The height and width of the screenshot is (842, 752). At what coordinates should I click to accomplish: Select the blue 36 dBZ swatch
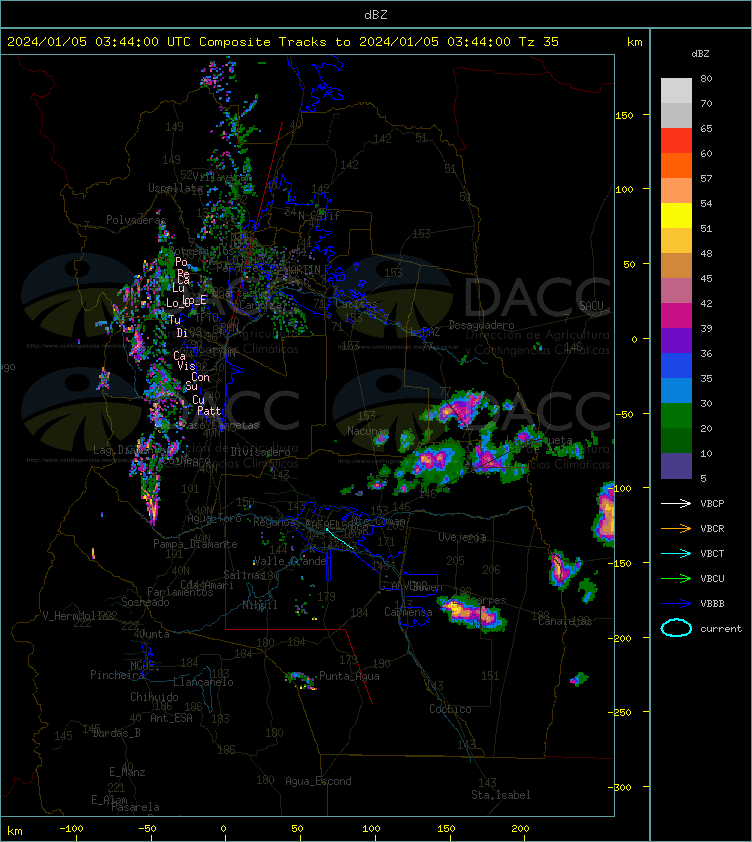point(676,365)
